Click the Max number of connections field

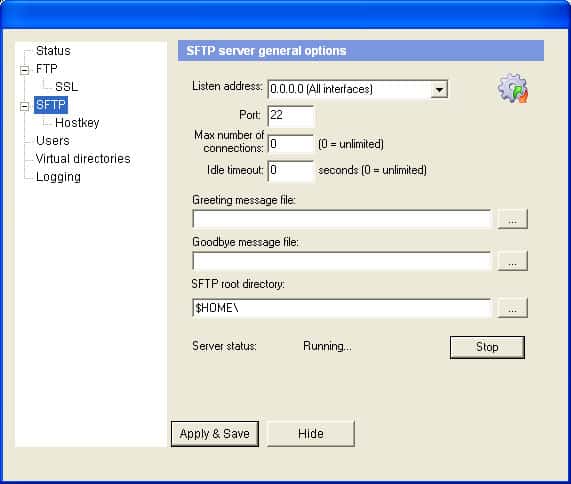(x=290, y=144)
